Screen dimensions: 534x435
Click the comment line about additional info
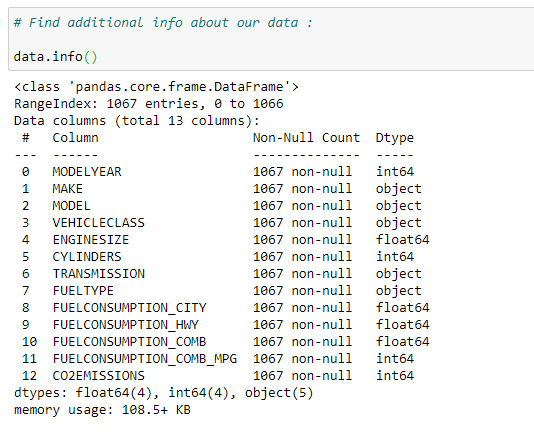point(163,23)
